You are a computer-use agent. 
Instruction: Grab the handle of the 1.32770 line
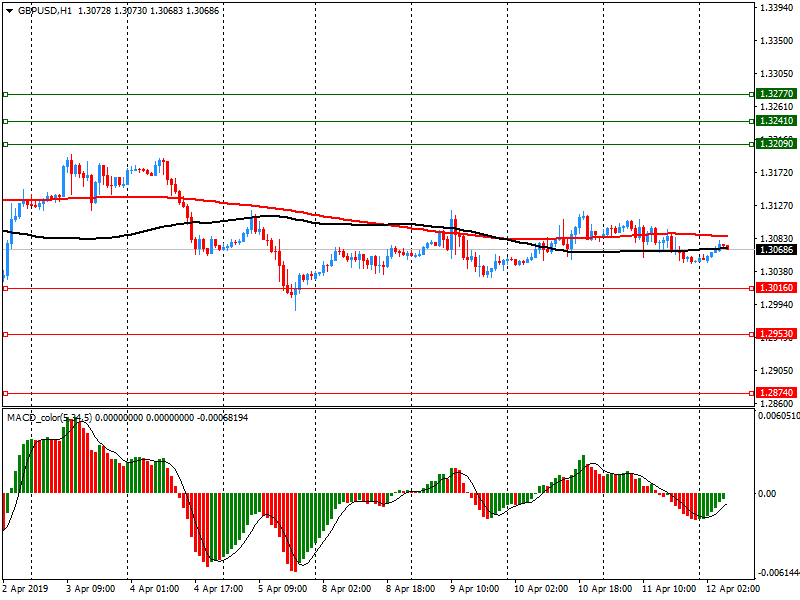tap(5, 94)
